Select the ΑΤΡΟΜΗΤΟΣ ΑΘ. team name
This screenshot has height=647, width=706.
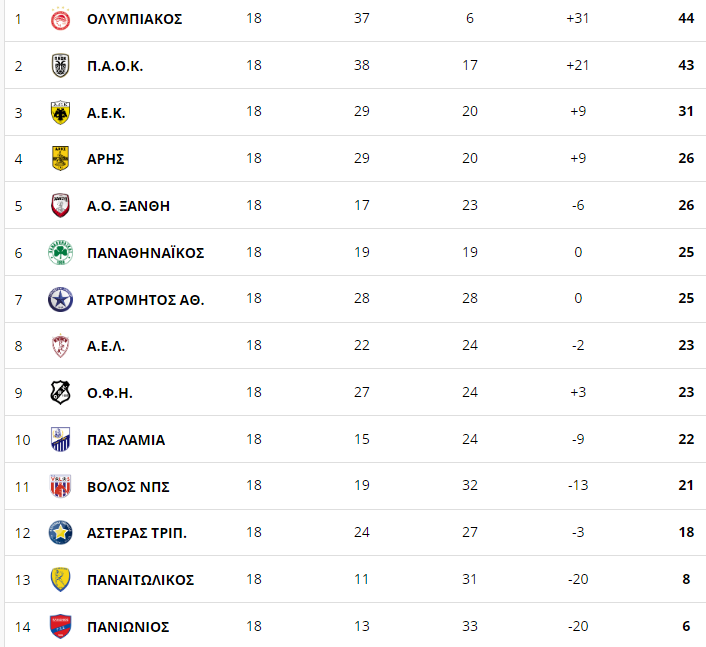point(145,300)
